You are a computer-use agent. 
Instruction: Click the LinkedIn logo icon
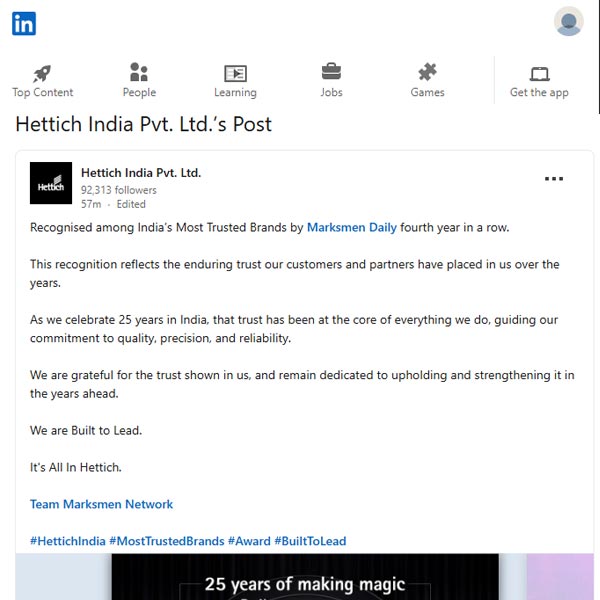(24, 23)
